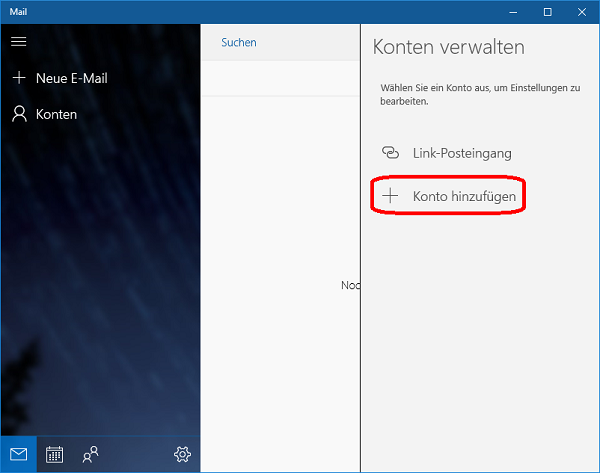Open the Konten section label
Image resolution: width=600 pixels, height=473 pixels.
coord(56,114)
